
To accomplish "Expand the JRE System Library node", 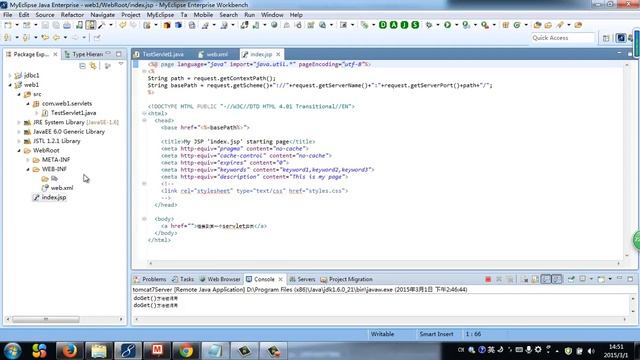I will [19, 122].
